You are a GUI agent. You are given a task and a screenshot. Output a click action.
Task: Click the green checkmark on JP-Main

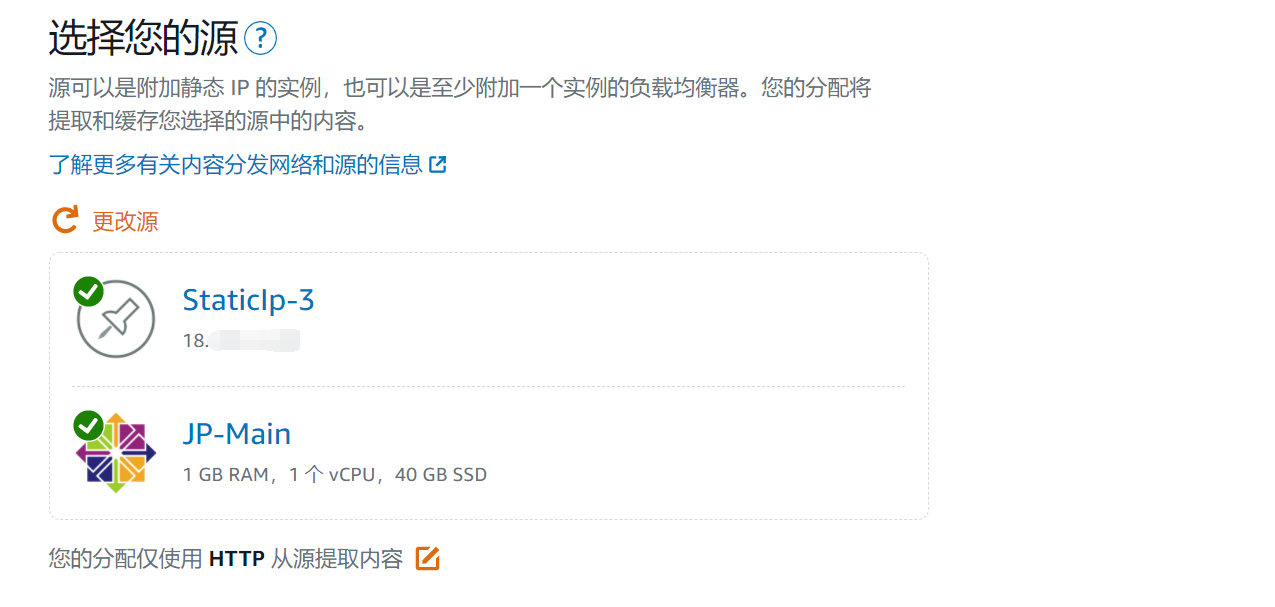coord(88,425)
